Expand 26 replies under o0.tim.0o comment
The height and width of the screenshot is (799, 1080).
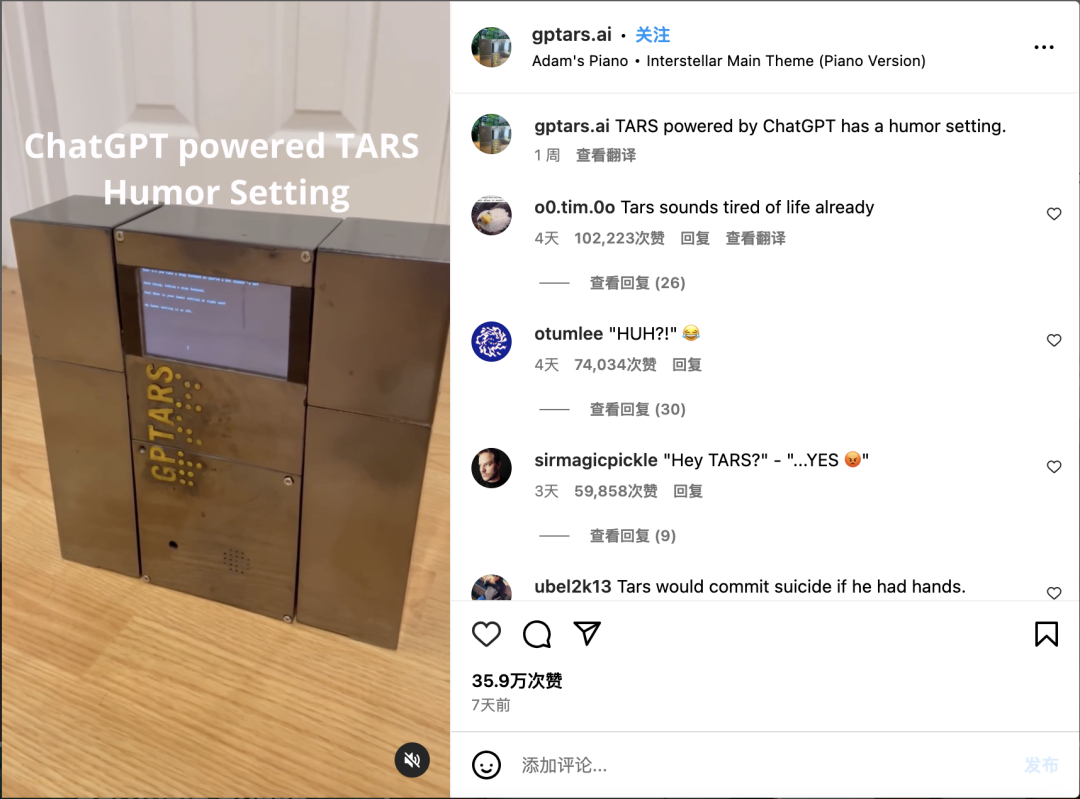pos(637,282)
